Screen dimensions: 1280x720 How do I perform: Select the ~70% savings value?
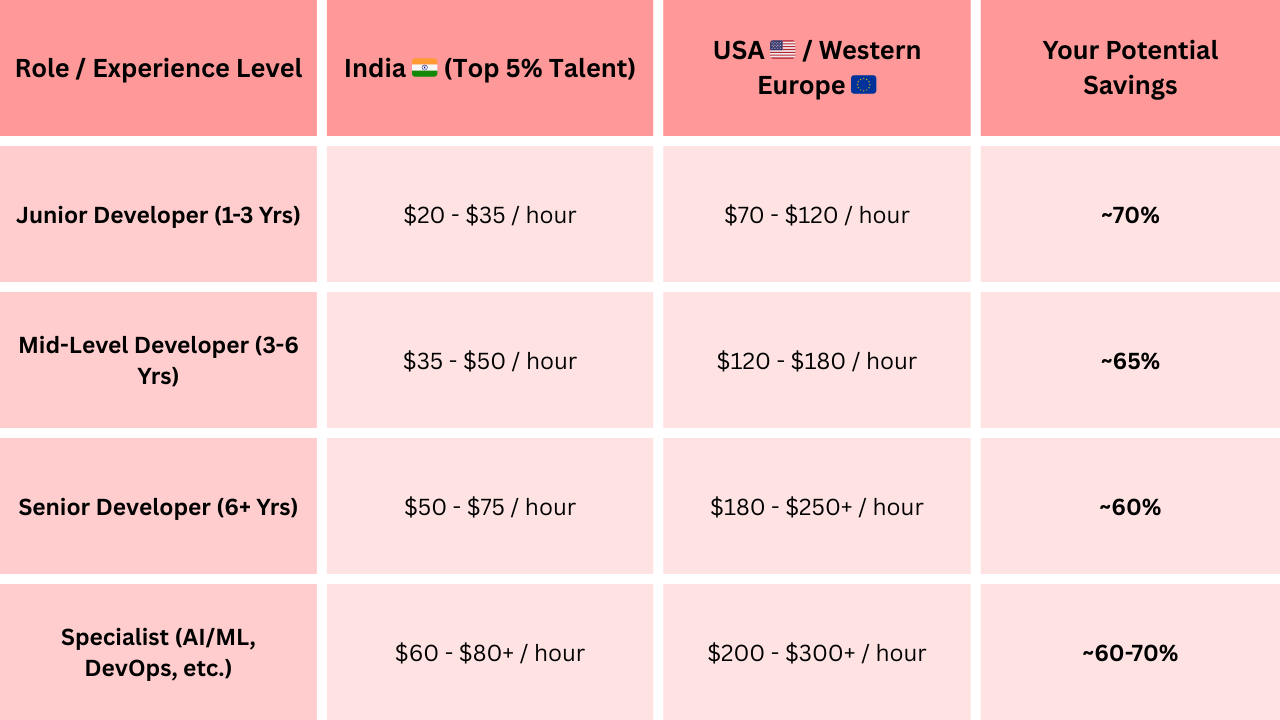(1130, 215)
